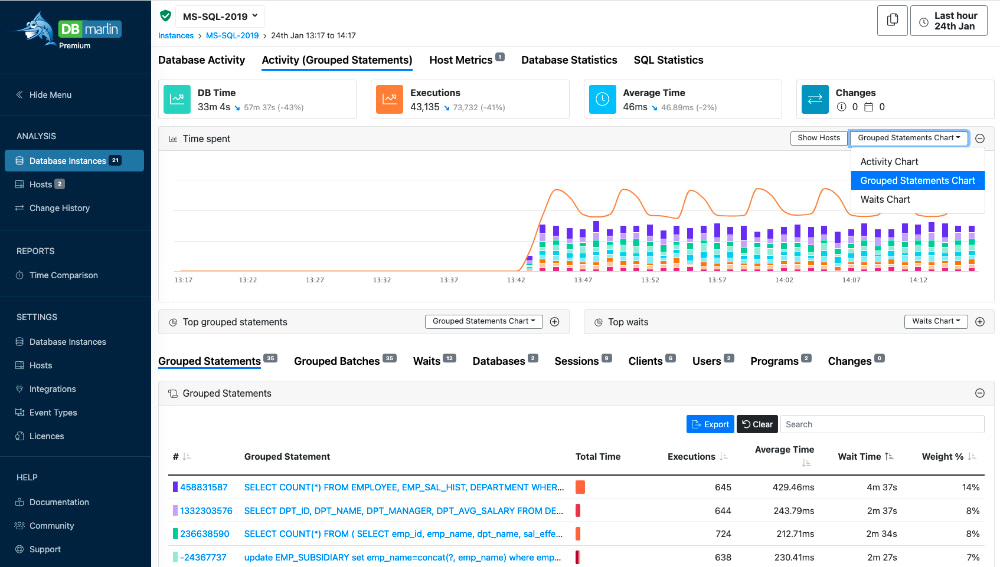This screenshot has height=567, width=1000.
Task: Open Documentation help link
Action: pyautogui.click(x=52, y=502)
